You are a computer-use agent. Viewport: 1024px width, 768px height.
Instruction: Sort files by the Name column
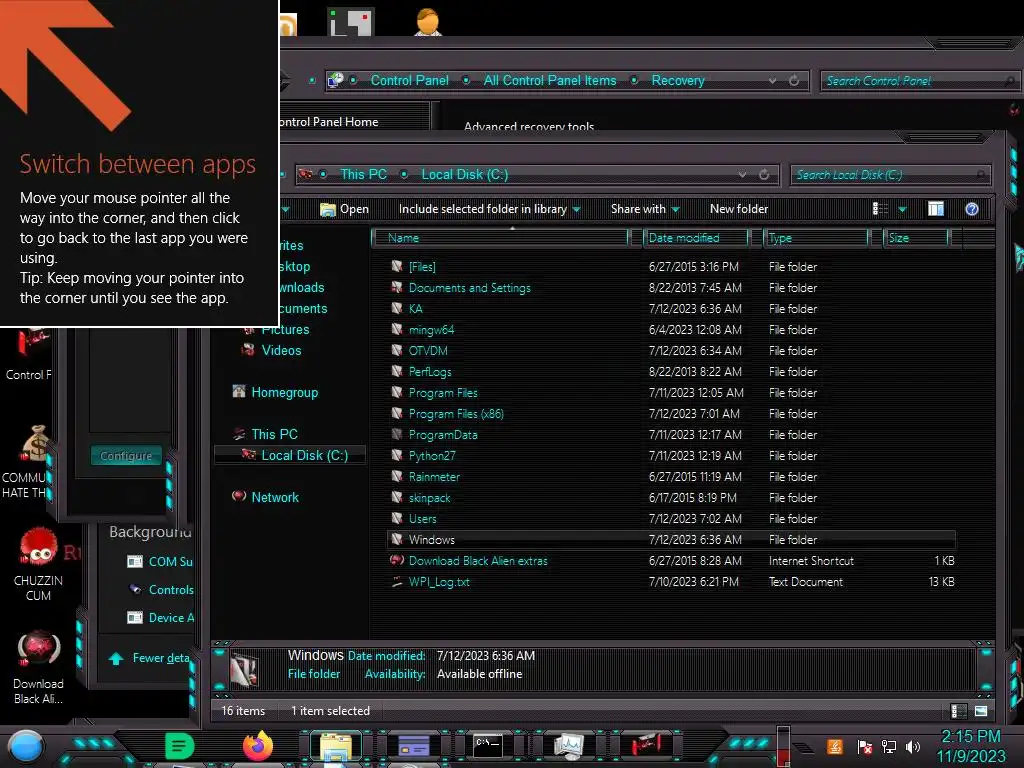pyautogui.click(x=500, y=238)
